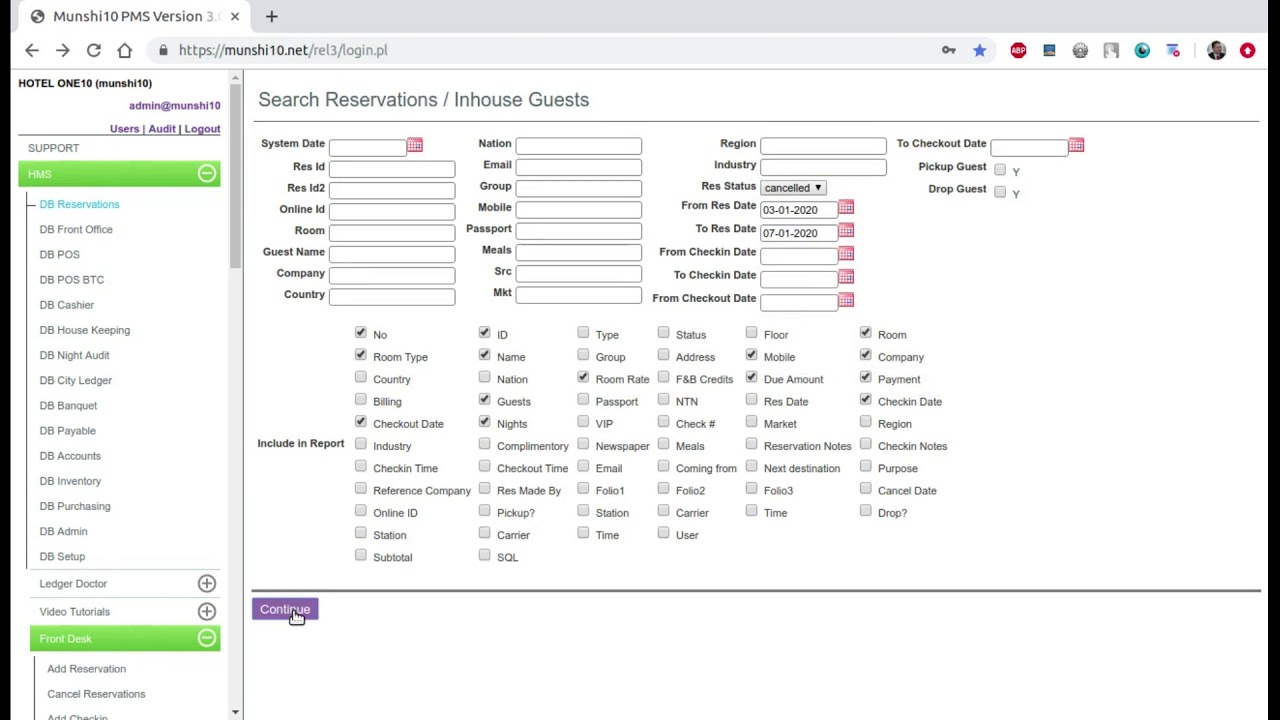The image size is (1280, 720).
Task: Enable the Status column checkbox
Action: (x=663, y=332)
